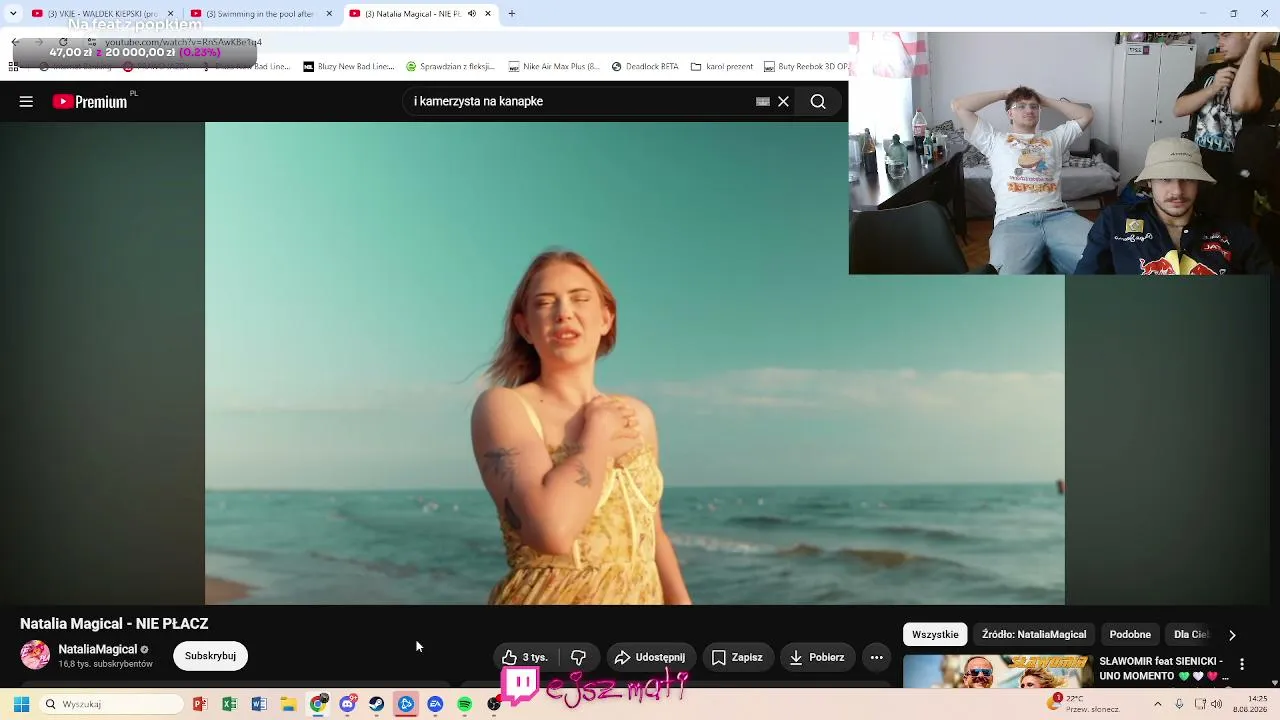Open Bluzy New Bad Line bookmark
Screen dimensions: 1280x720
pyautogui.click(x=349, y=67)
